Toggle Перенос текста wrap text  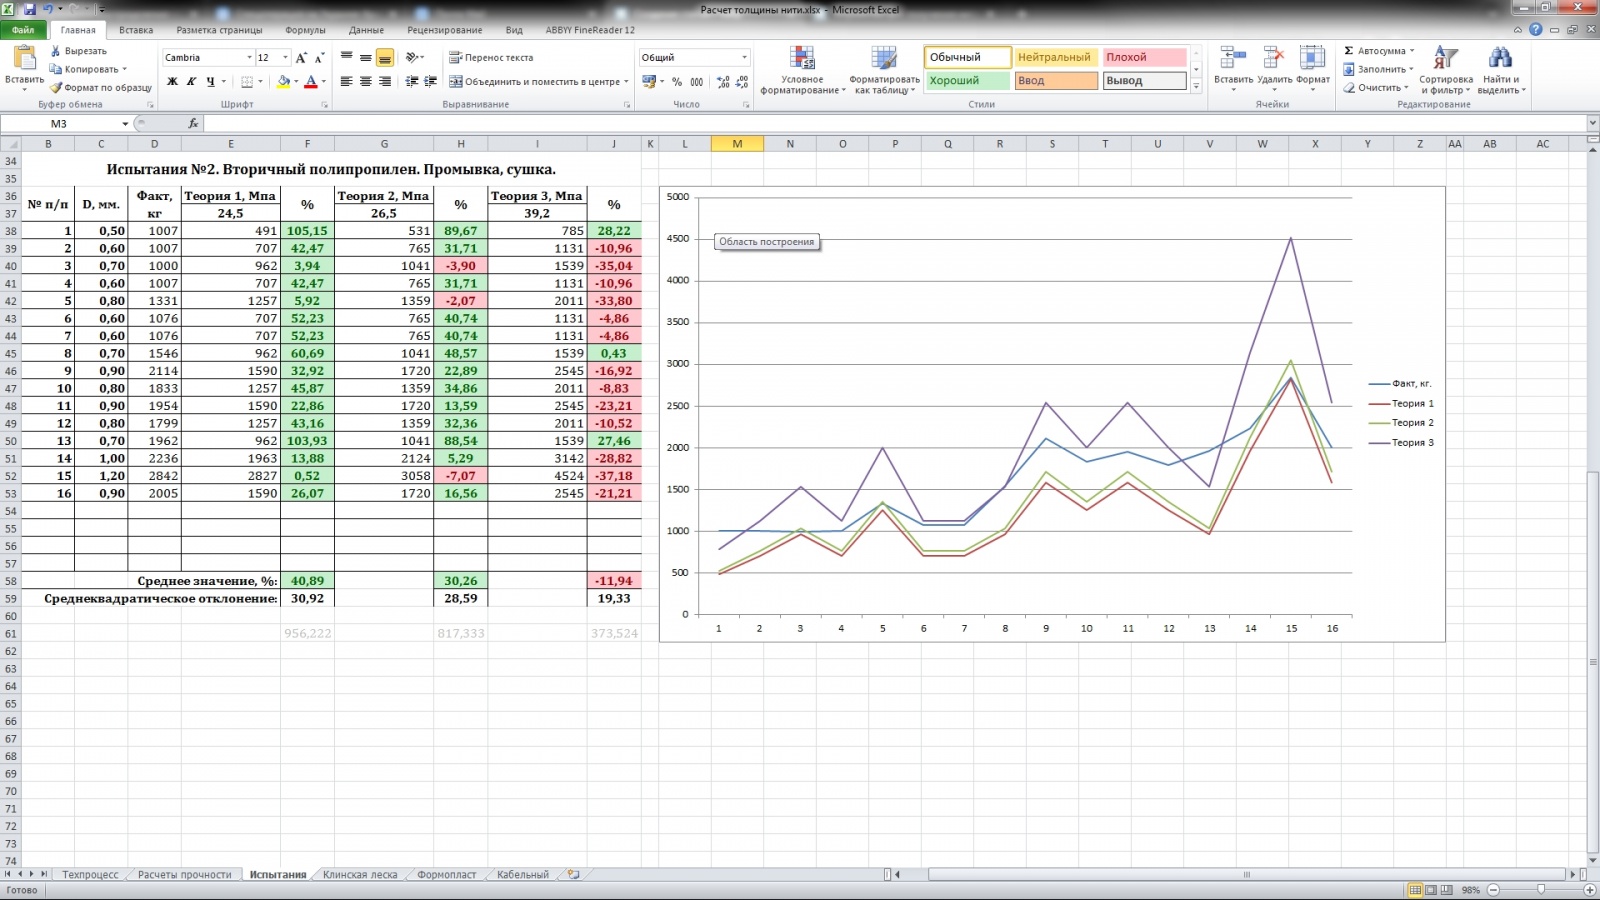(491, 58)
